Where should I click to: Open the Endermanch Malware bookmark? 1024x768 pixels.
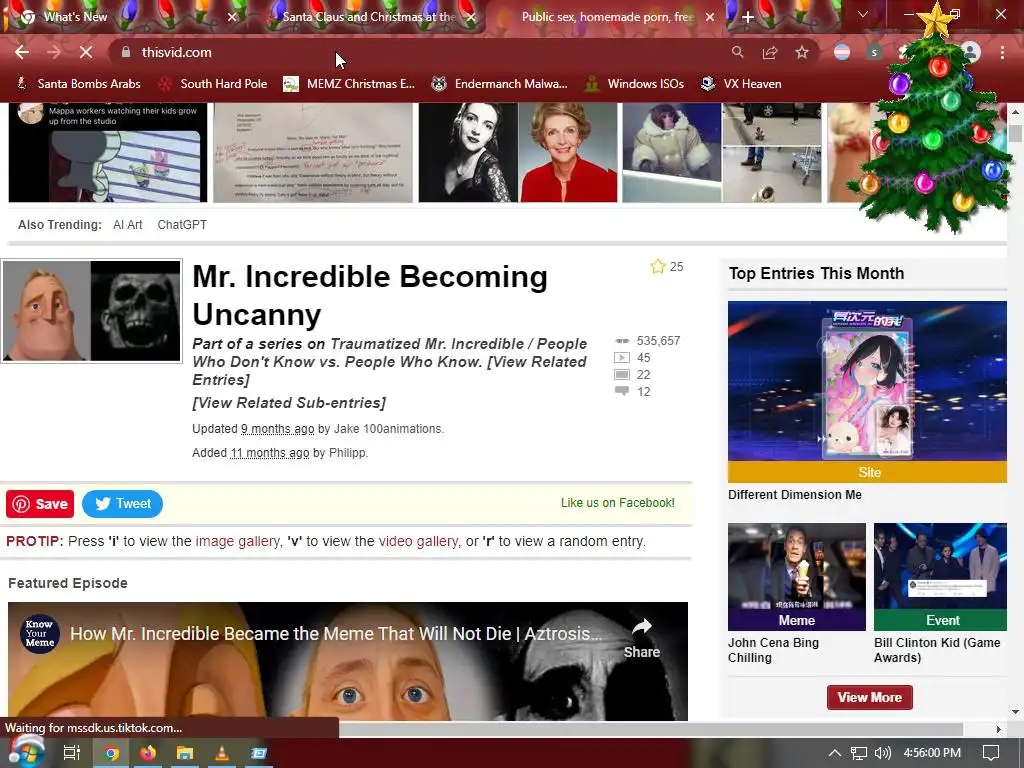pyautogui.click(x=500, y=84)
